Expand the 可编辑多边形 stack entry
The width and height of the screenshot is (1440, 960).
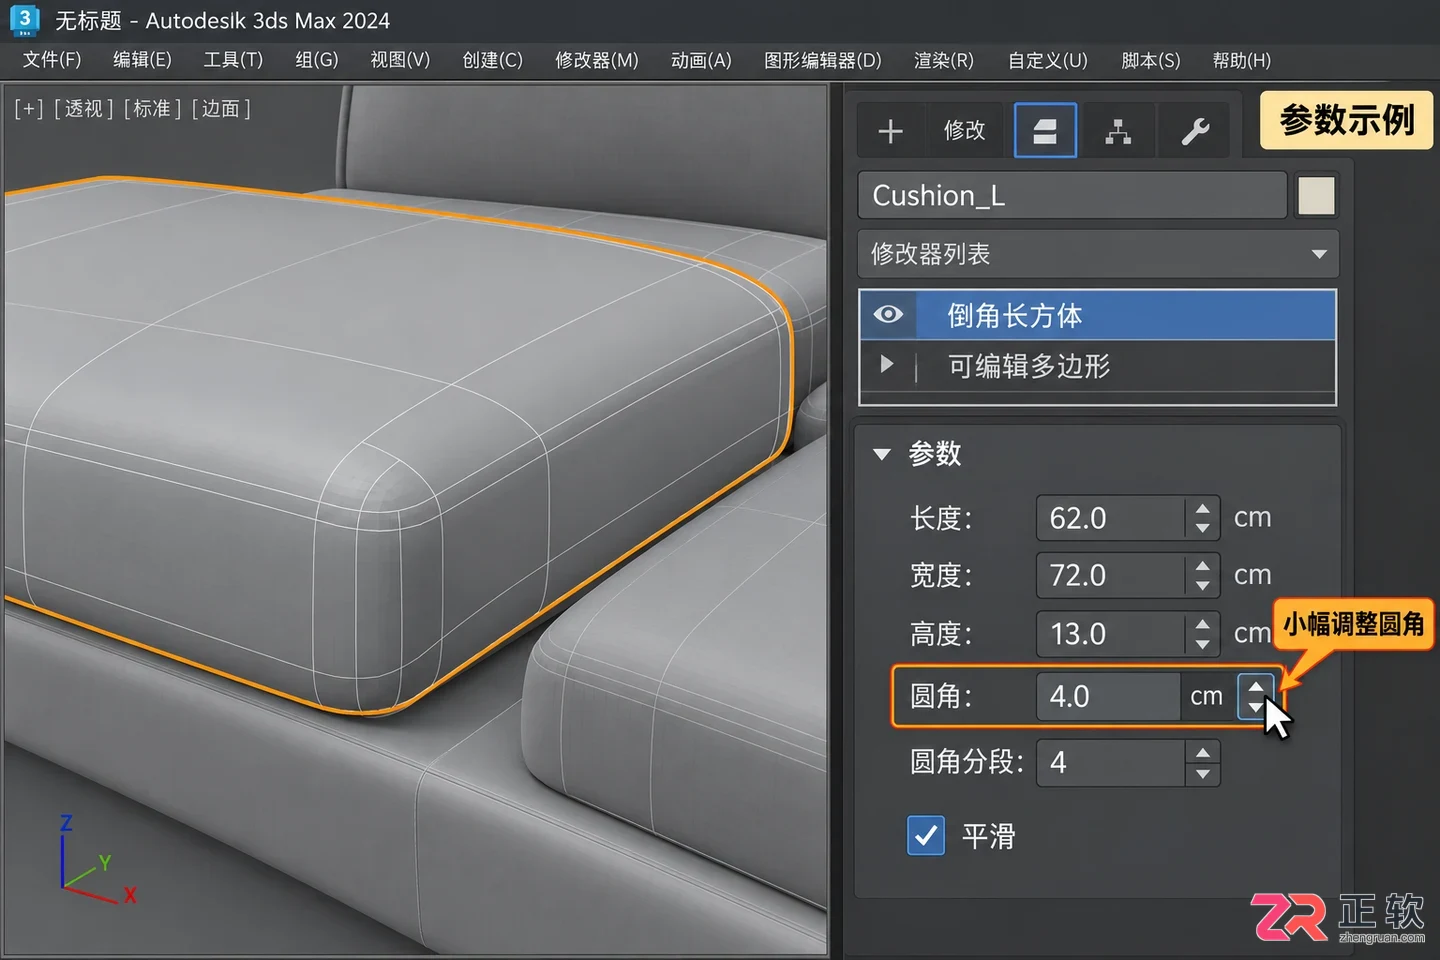[x=886, y=364]
